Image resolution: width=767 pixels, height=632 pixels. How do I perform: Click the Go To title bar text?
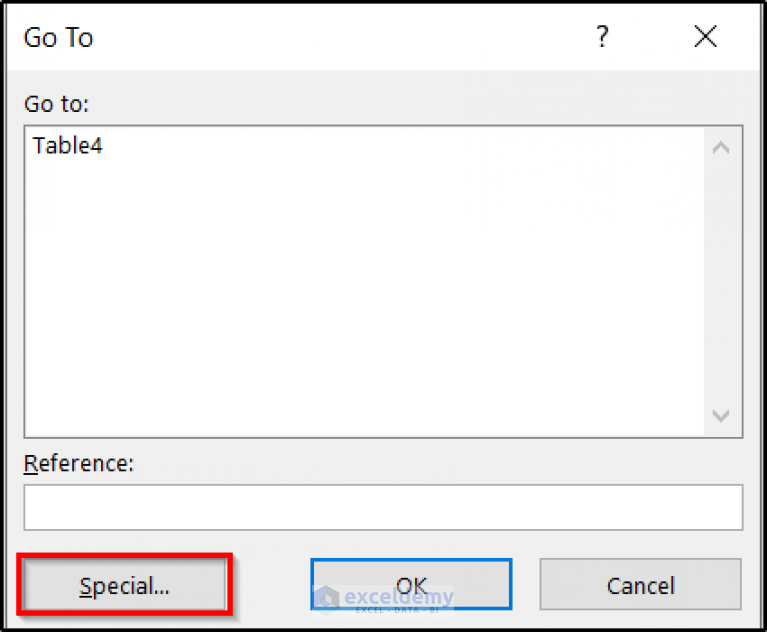click(x=58, y=38)
